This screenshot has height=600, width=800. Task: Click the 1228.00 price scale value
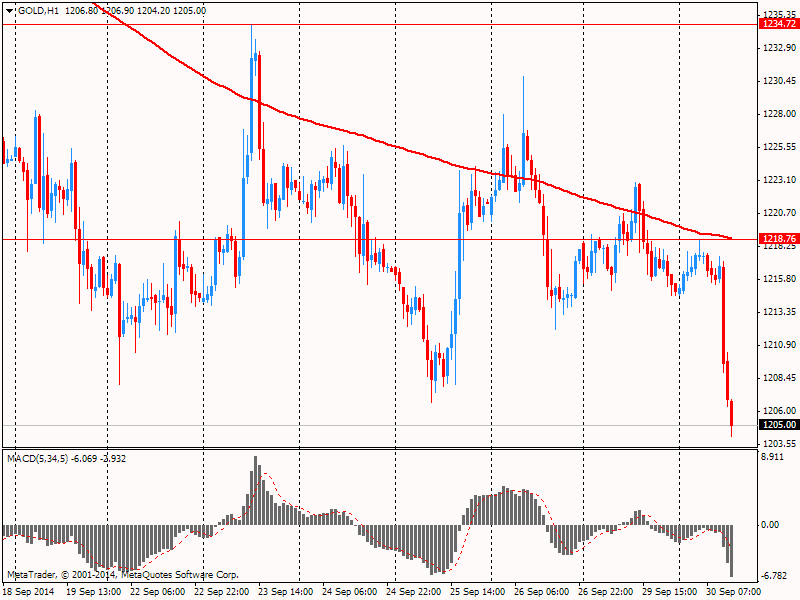[779, 114]
